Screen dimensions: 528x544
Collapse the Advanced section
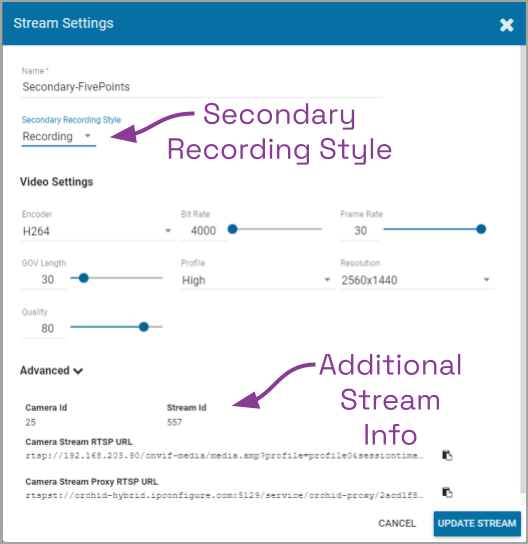[51, 371]
